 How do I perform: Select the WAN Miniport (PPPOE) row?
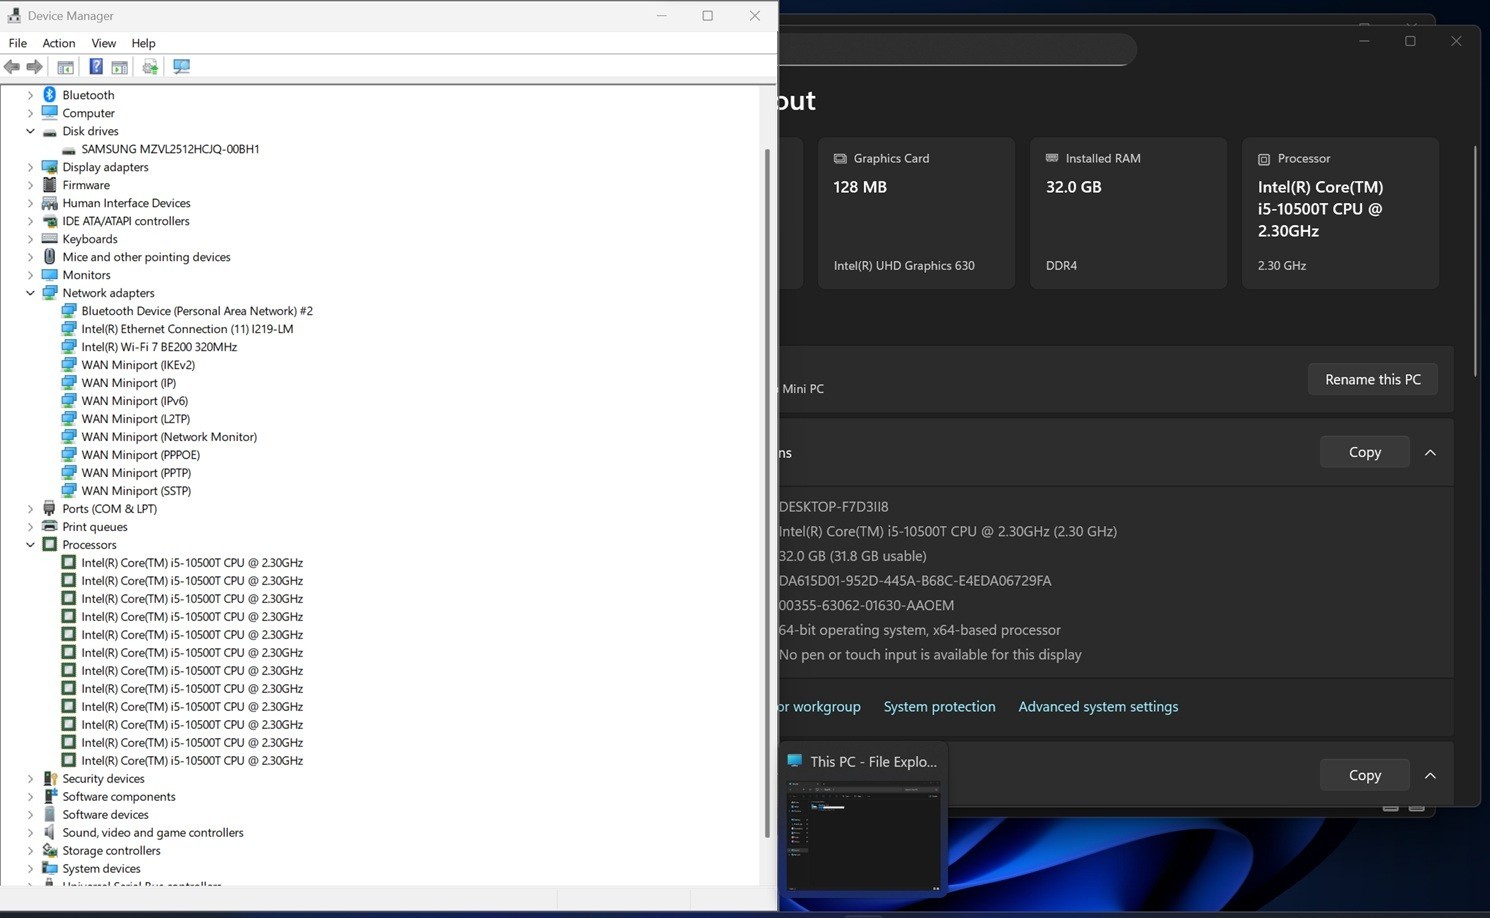pyautogui.click(x=141, y=455)
